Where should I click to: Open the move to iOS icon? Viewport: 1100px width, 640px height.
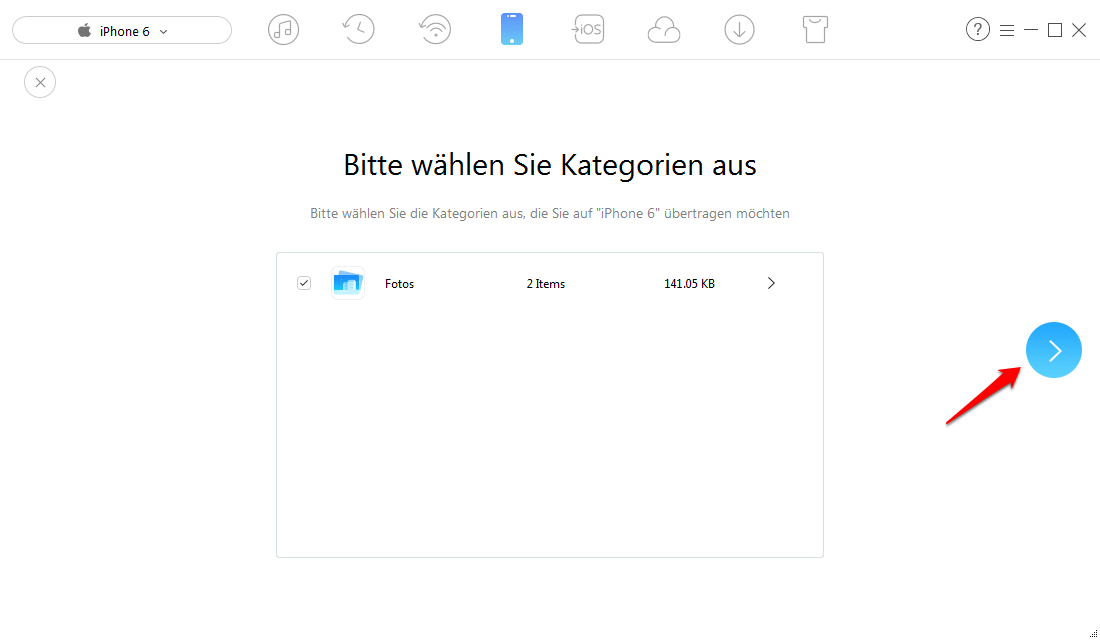(x=587, y=29)
